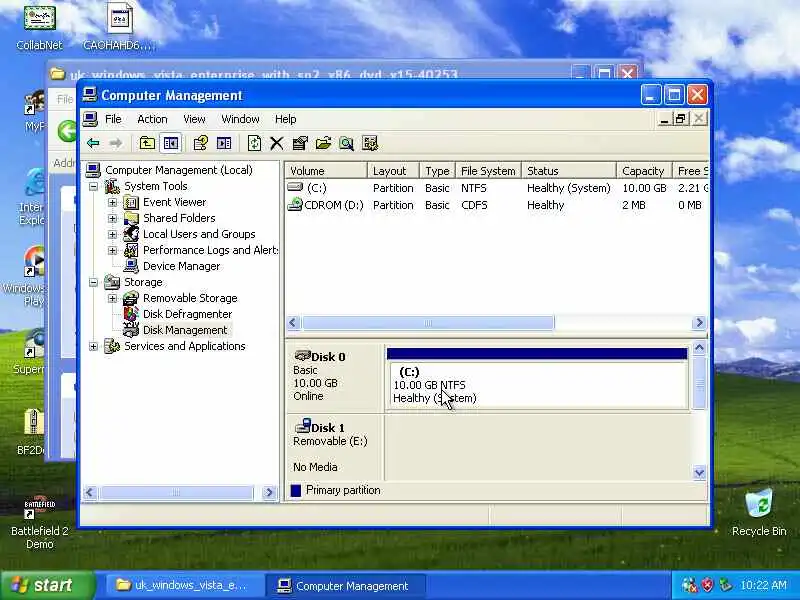The image size is (800, 600).
Task: Open the Window menu
Action: pyautogui.click(x=240, y=119)
